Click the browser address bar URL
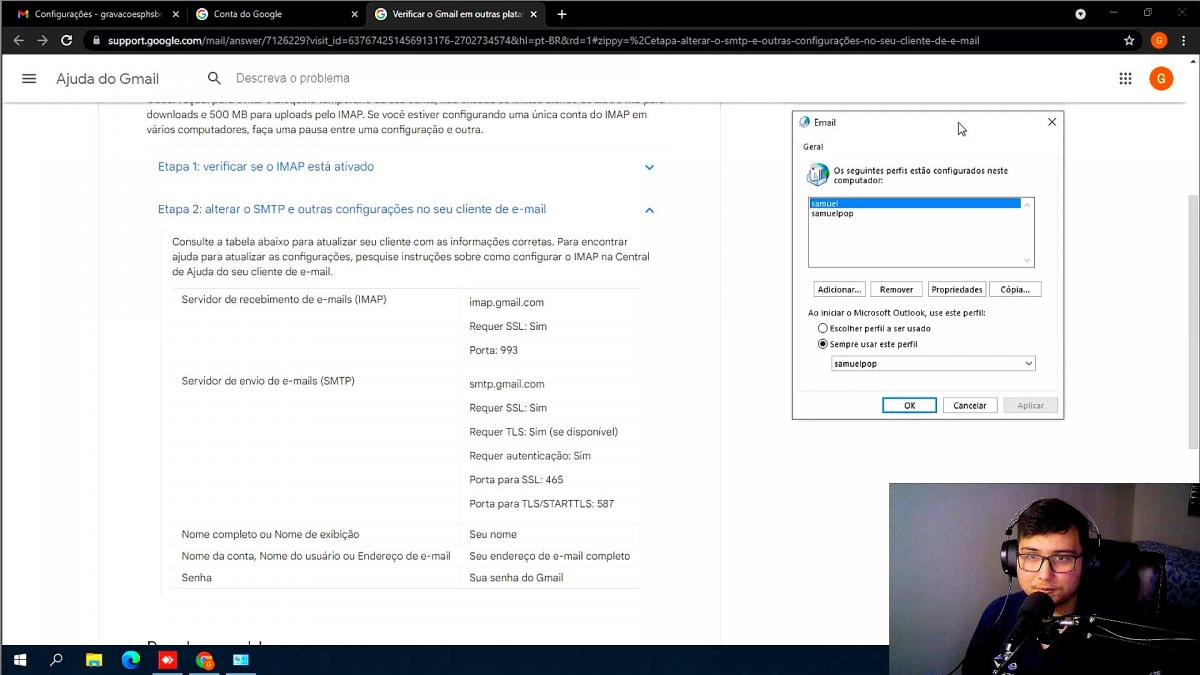 click(543, 41)
